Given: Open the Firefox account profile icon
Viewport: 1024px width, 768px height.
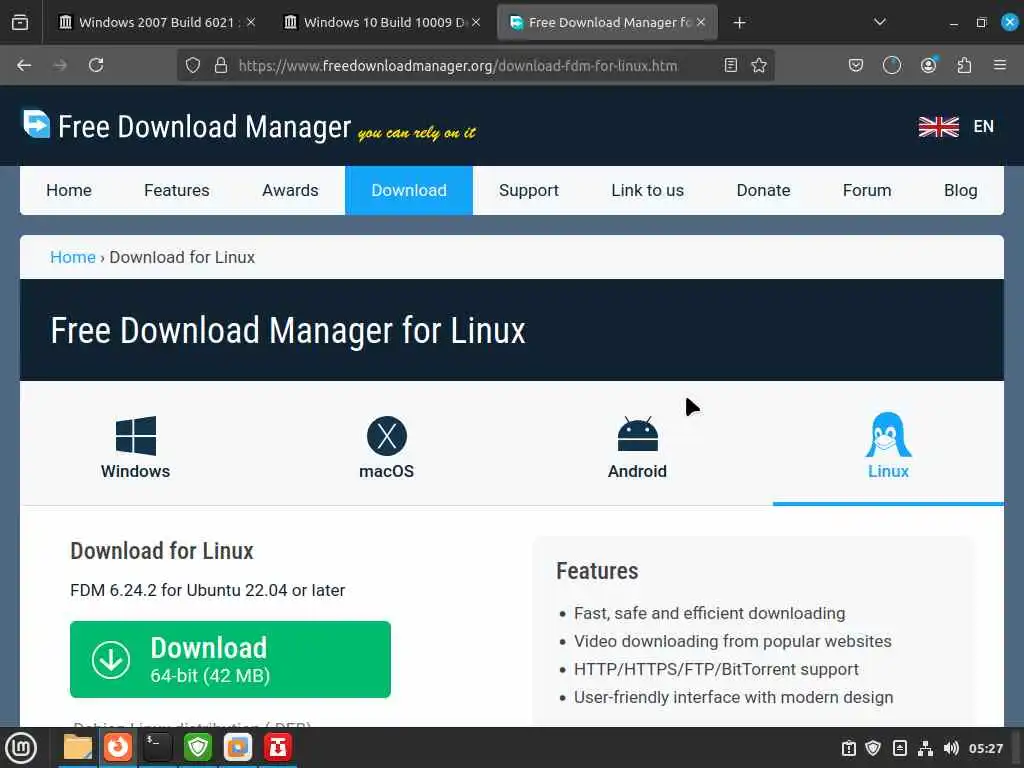Looking at the screenshot, I should click(928, 65).
